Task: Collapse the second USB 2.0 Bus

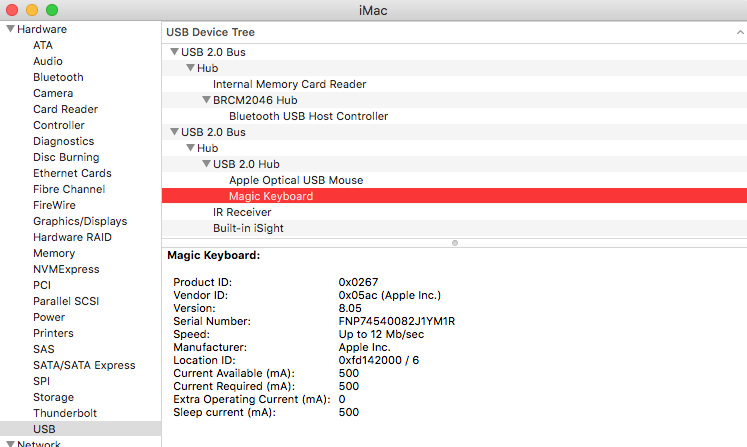Action: click(174, 132)
